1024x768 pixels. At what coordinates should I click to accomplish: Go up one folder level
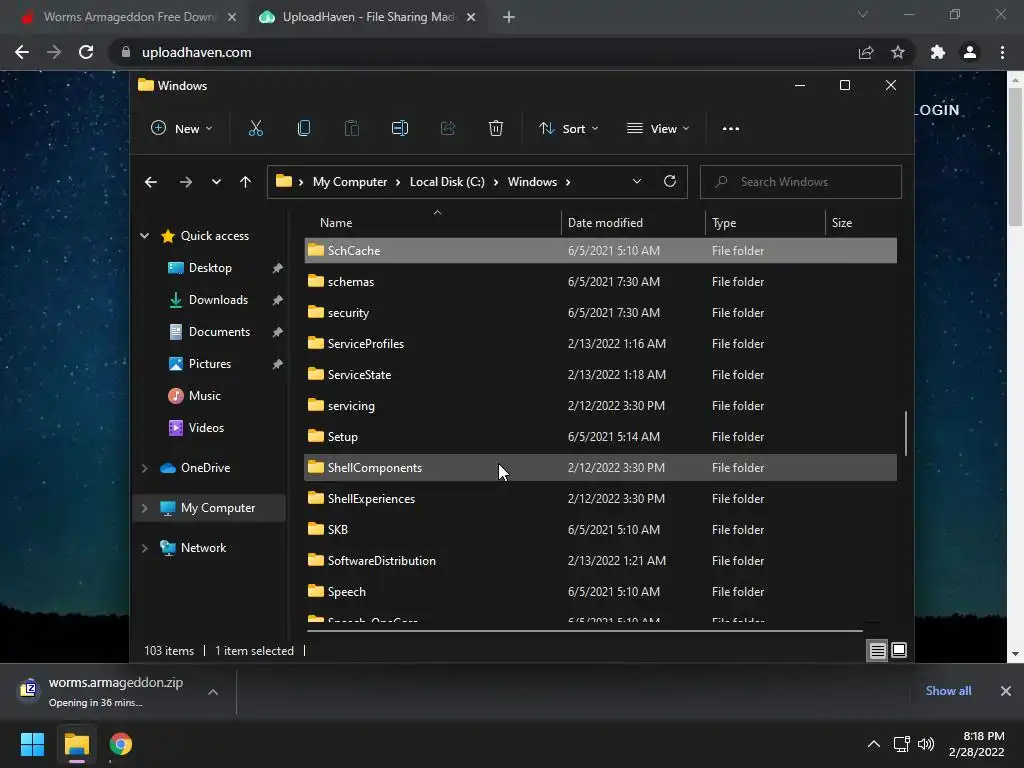(x=246, y=182)
